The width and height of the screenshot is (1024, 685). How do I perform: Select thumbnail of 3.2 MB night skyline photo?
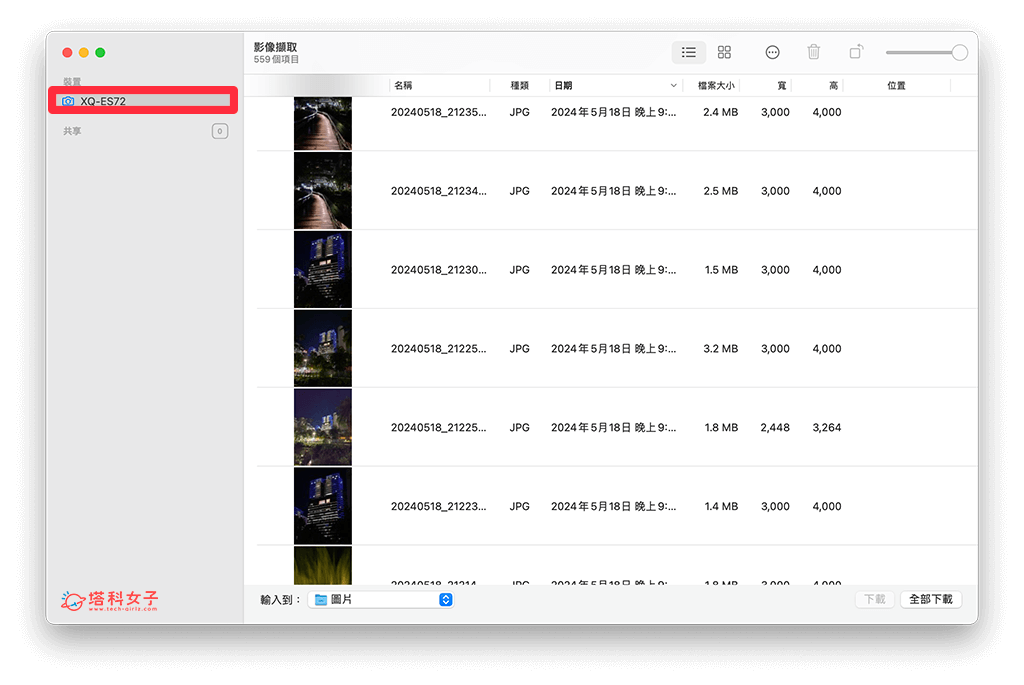click(323, 349)
